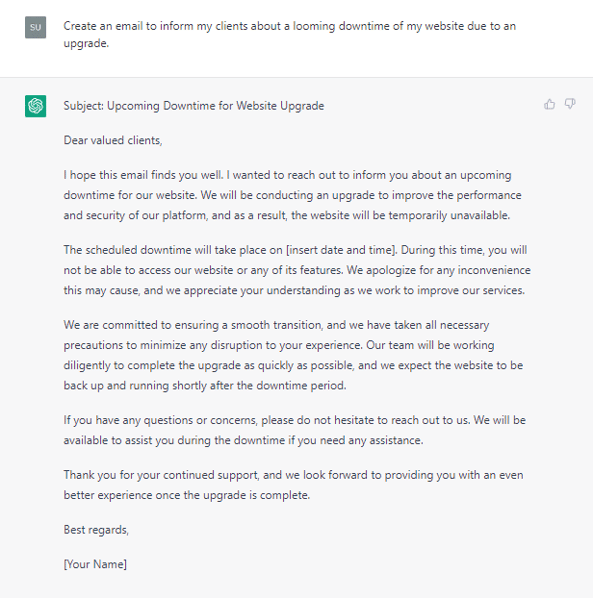Viewport: 593px width, 598px height.
Task: Click the 'Dear valued clients' greeting
Action: click(x=113, y=140)
